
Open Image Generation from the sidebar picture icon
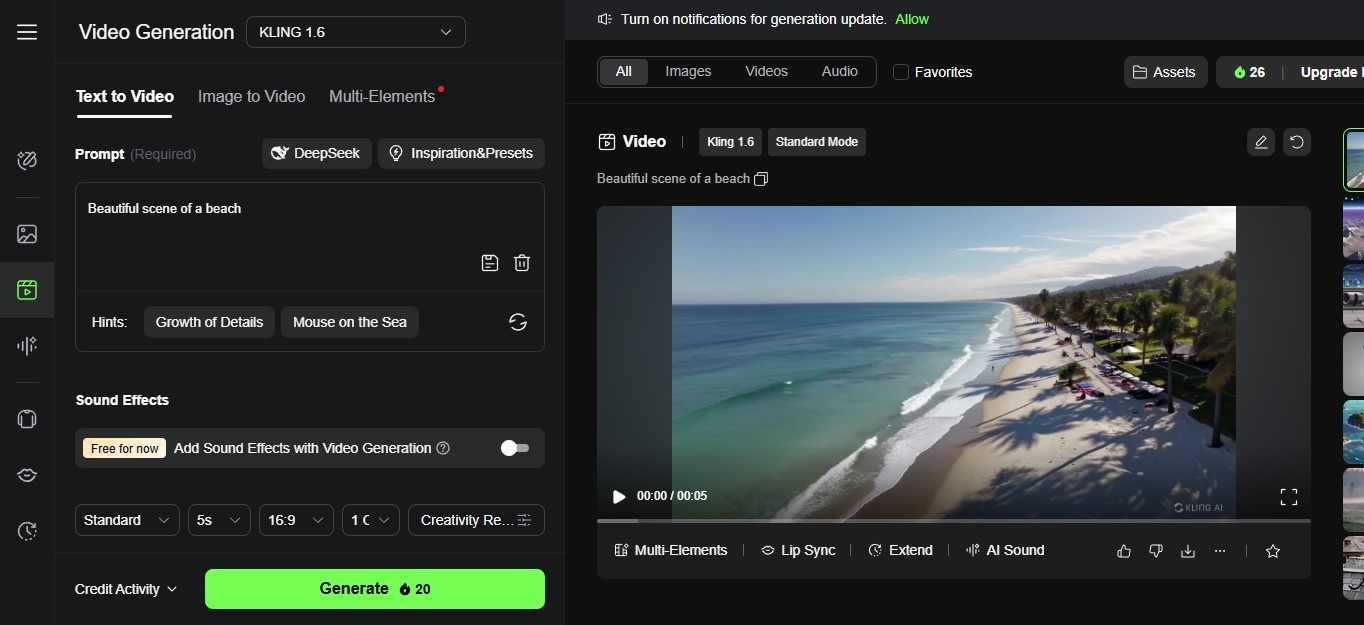click(x=27, y=234)
